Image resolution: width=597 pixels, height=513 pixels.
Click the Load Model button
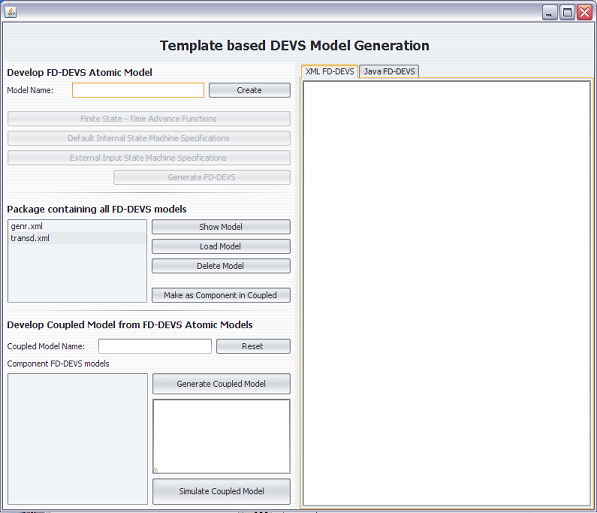221,246
